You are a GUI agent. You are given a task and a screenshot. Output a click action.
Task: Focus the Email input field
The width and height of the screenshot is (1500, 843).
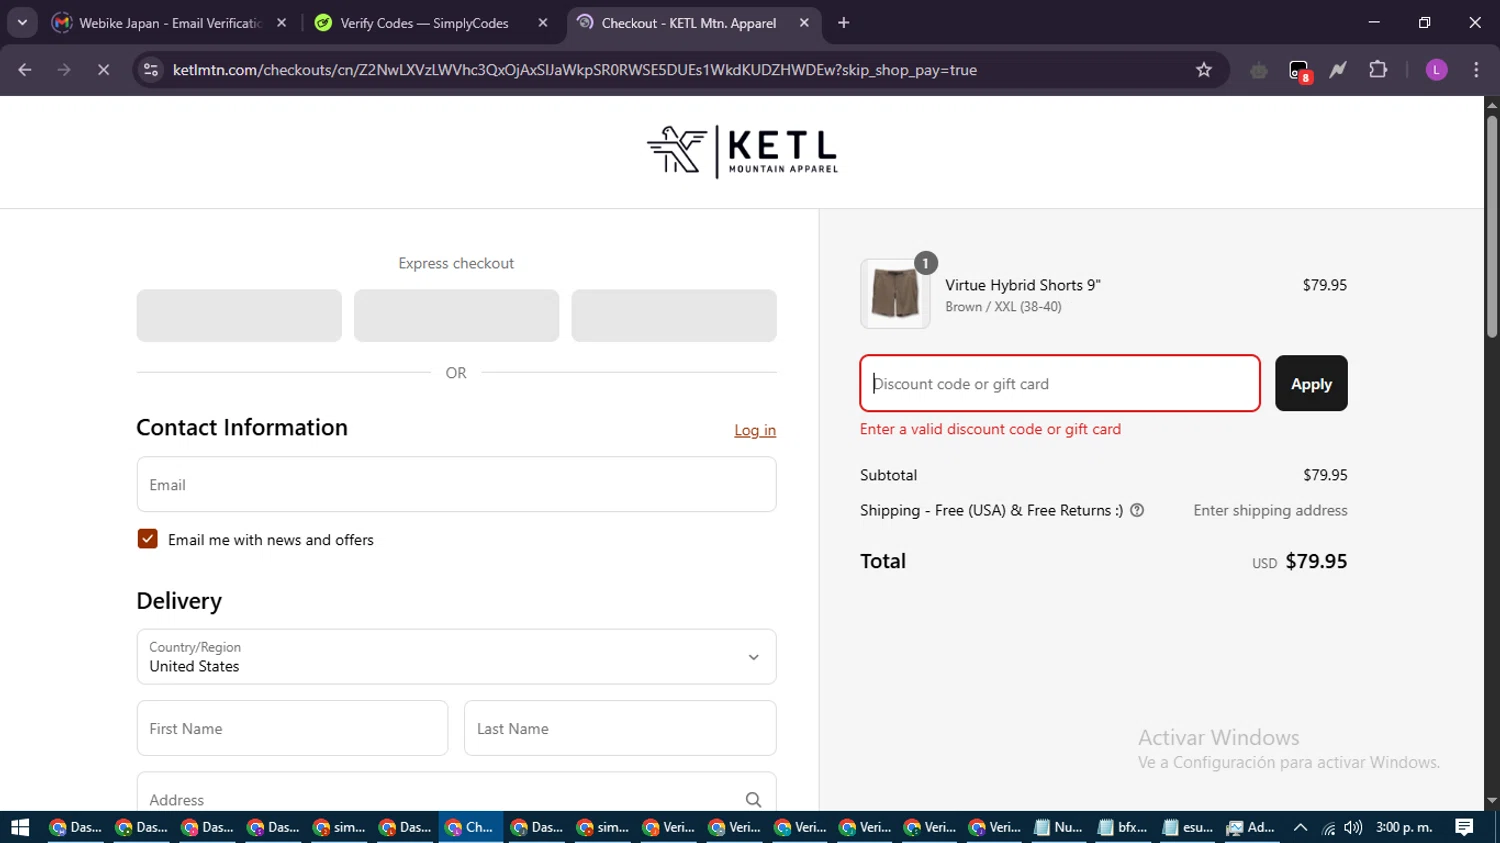coord(456,485)
